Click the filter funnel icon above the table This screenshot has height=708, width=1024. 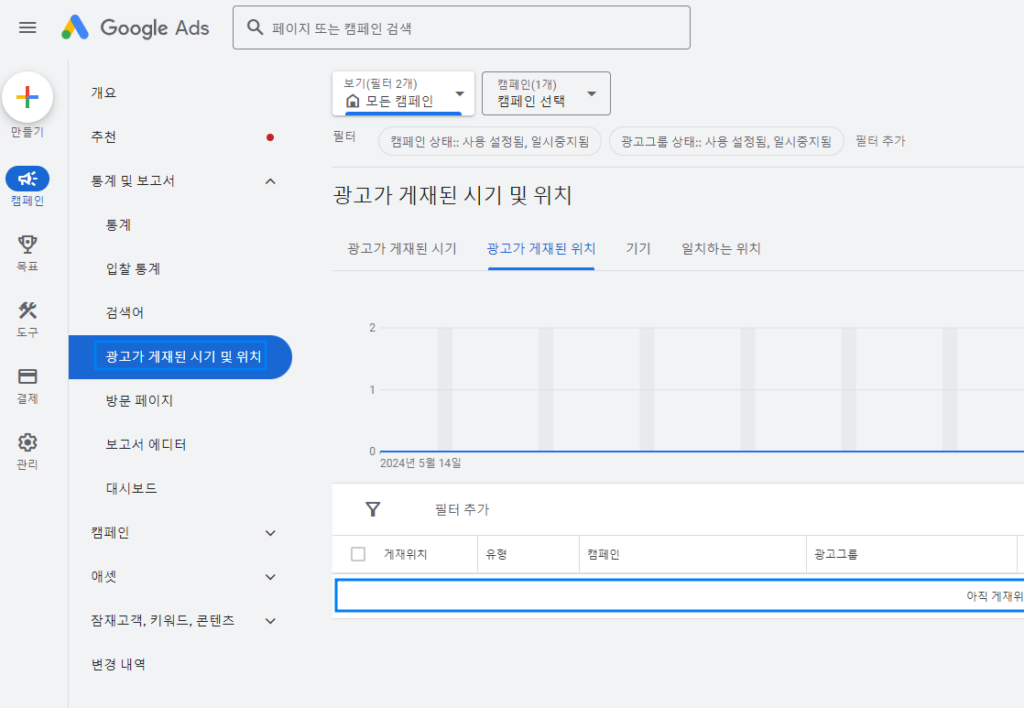click(x=373, y=509)
